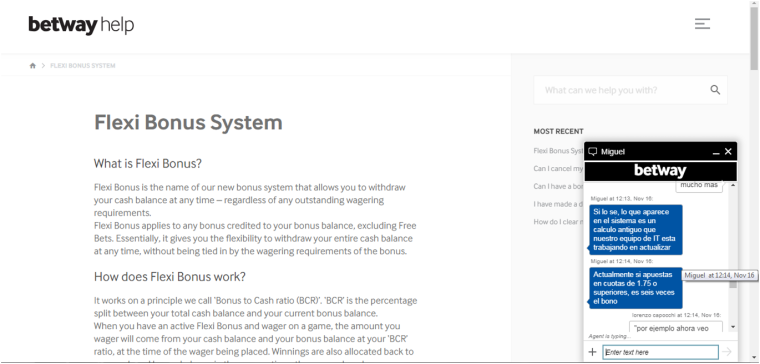Click 'What is Flexi Bonus?' heading
This screenshot has width=760, height=364.
(x=148, y=164)
